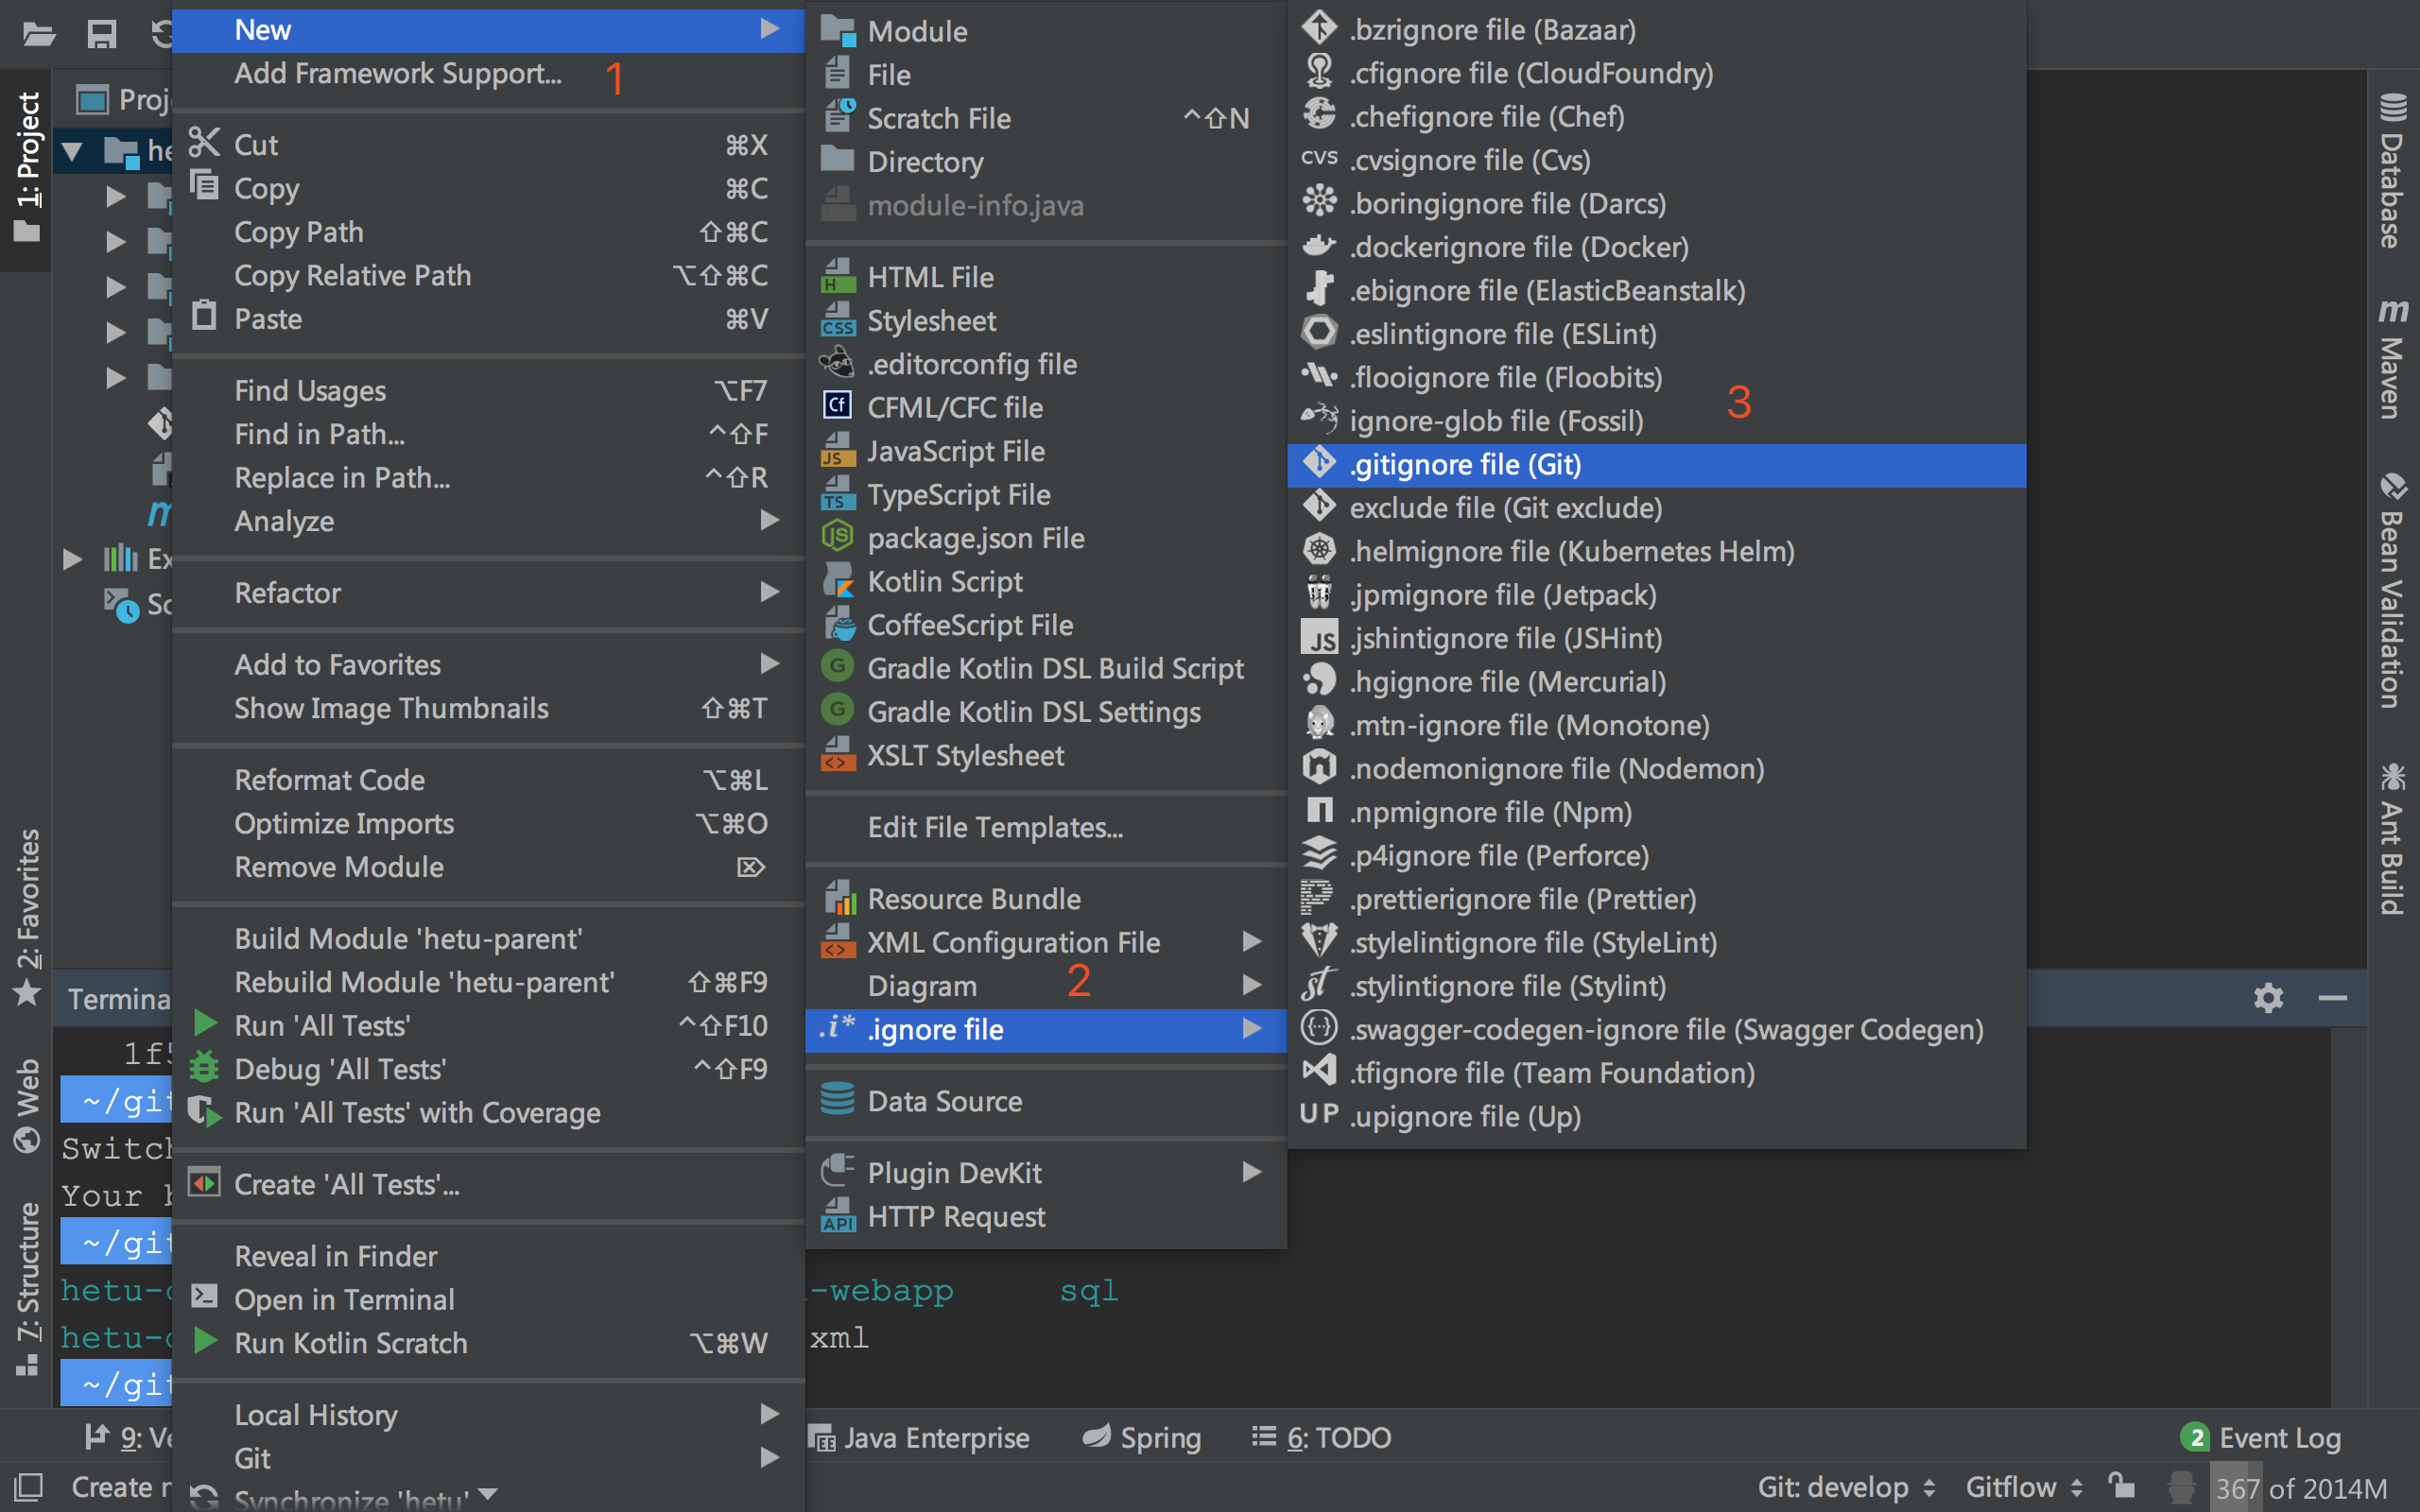The image size is (2420, 1512).
Task: Switch to the Spring bottom tab
Action: coord(1142,1438)
